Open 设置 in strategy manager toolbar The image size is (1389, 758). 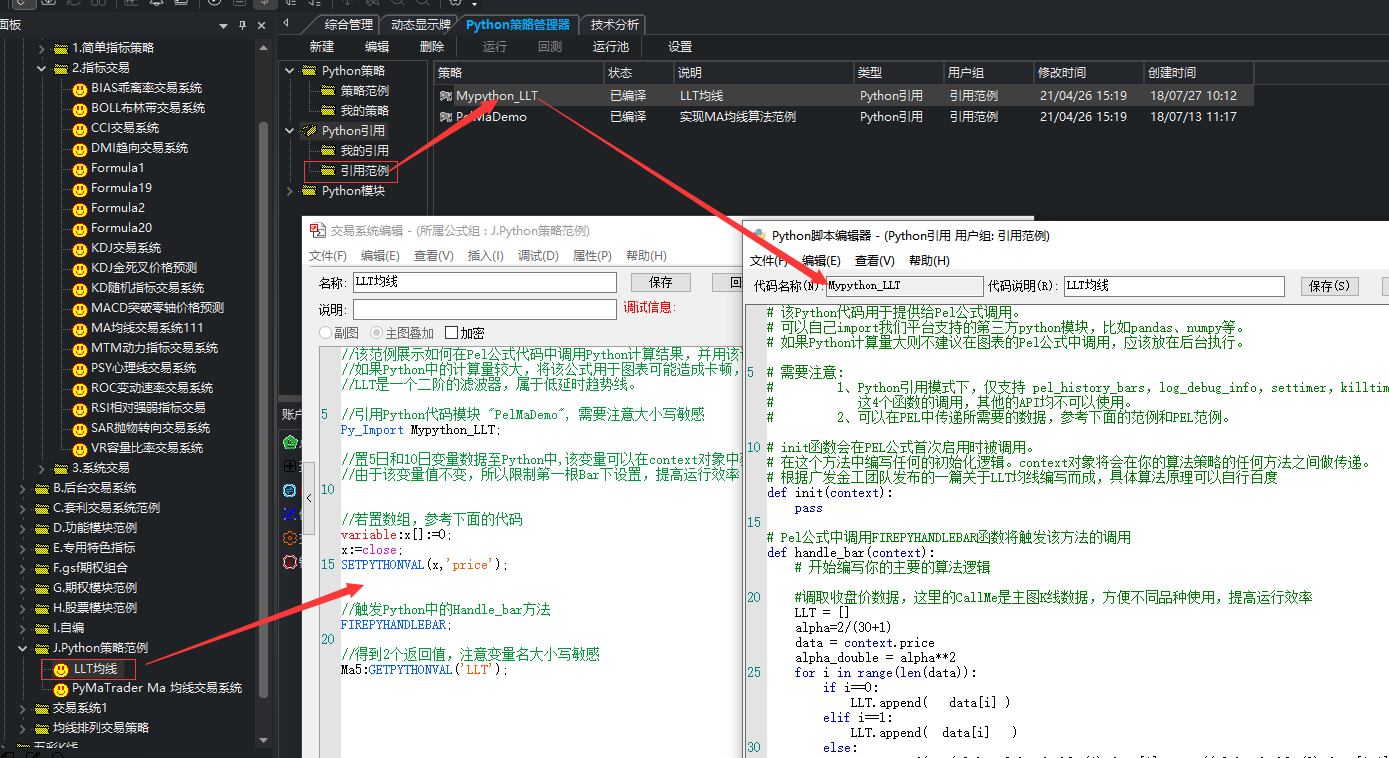(680, 47)
